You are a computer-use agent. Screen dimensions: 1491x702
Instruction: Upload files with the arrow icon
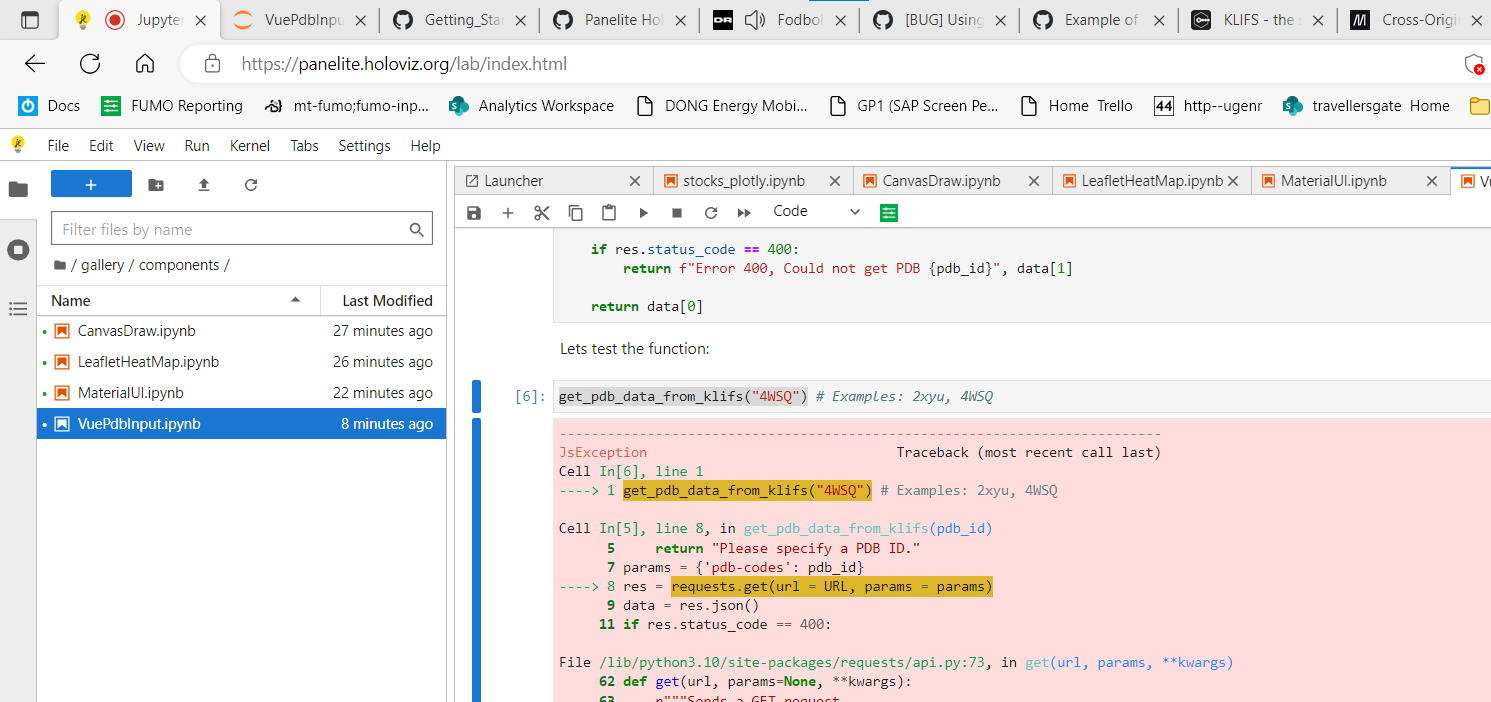pyautogui.click(x=204, y=185)
